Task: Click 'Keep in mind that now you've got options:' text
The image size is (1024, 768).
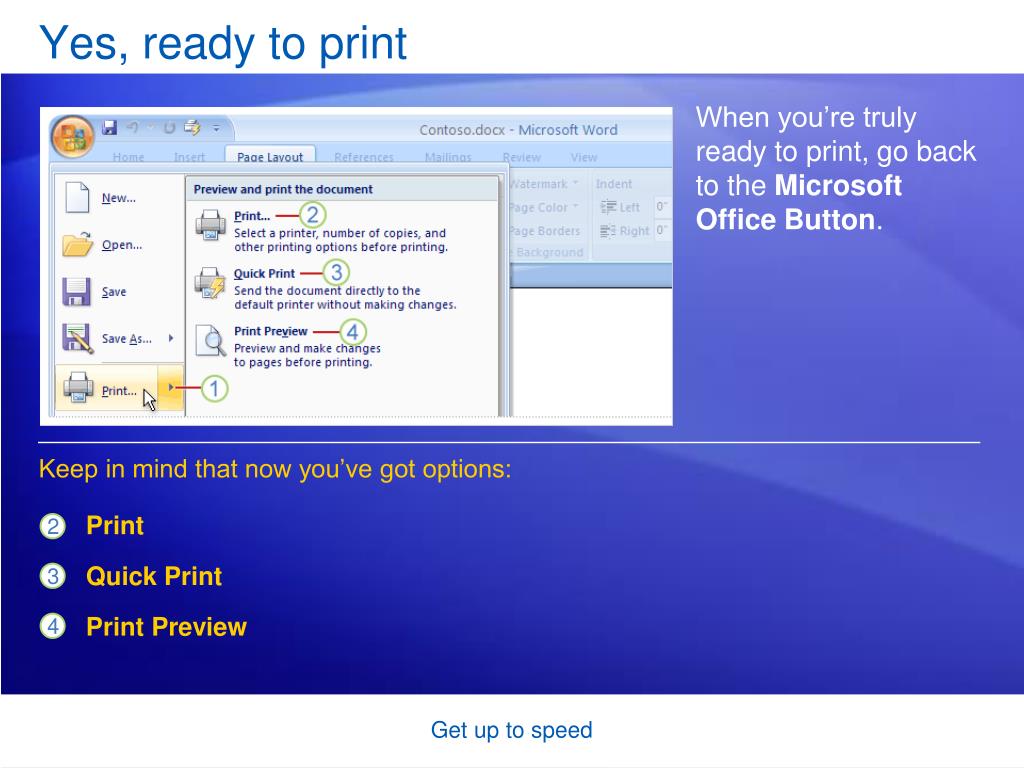Action: pyautogui.click(x=275, y=469)
